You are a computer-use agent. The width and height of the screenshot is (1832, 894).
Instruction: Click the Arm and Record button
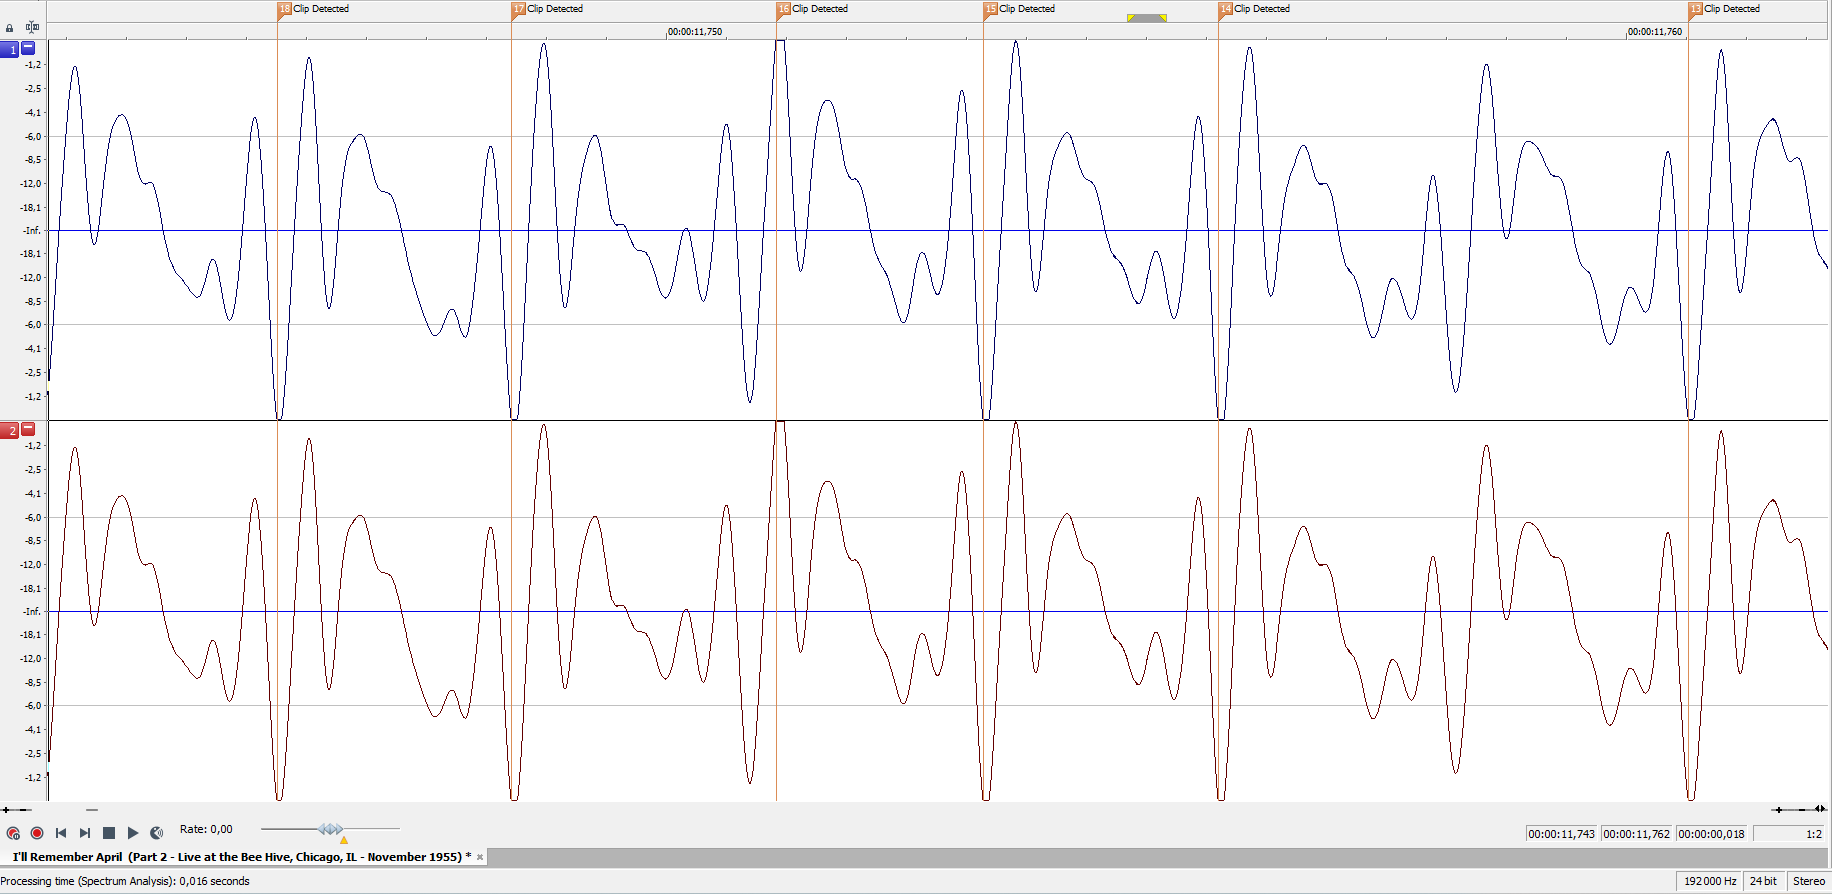[13, 833]
